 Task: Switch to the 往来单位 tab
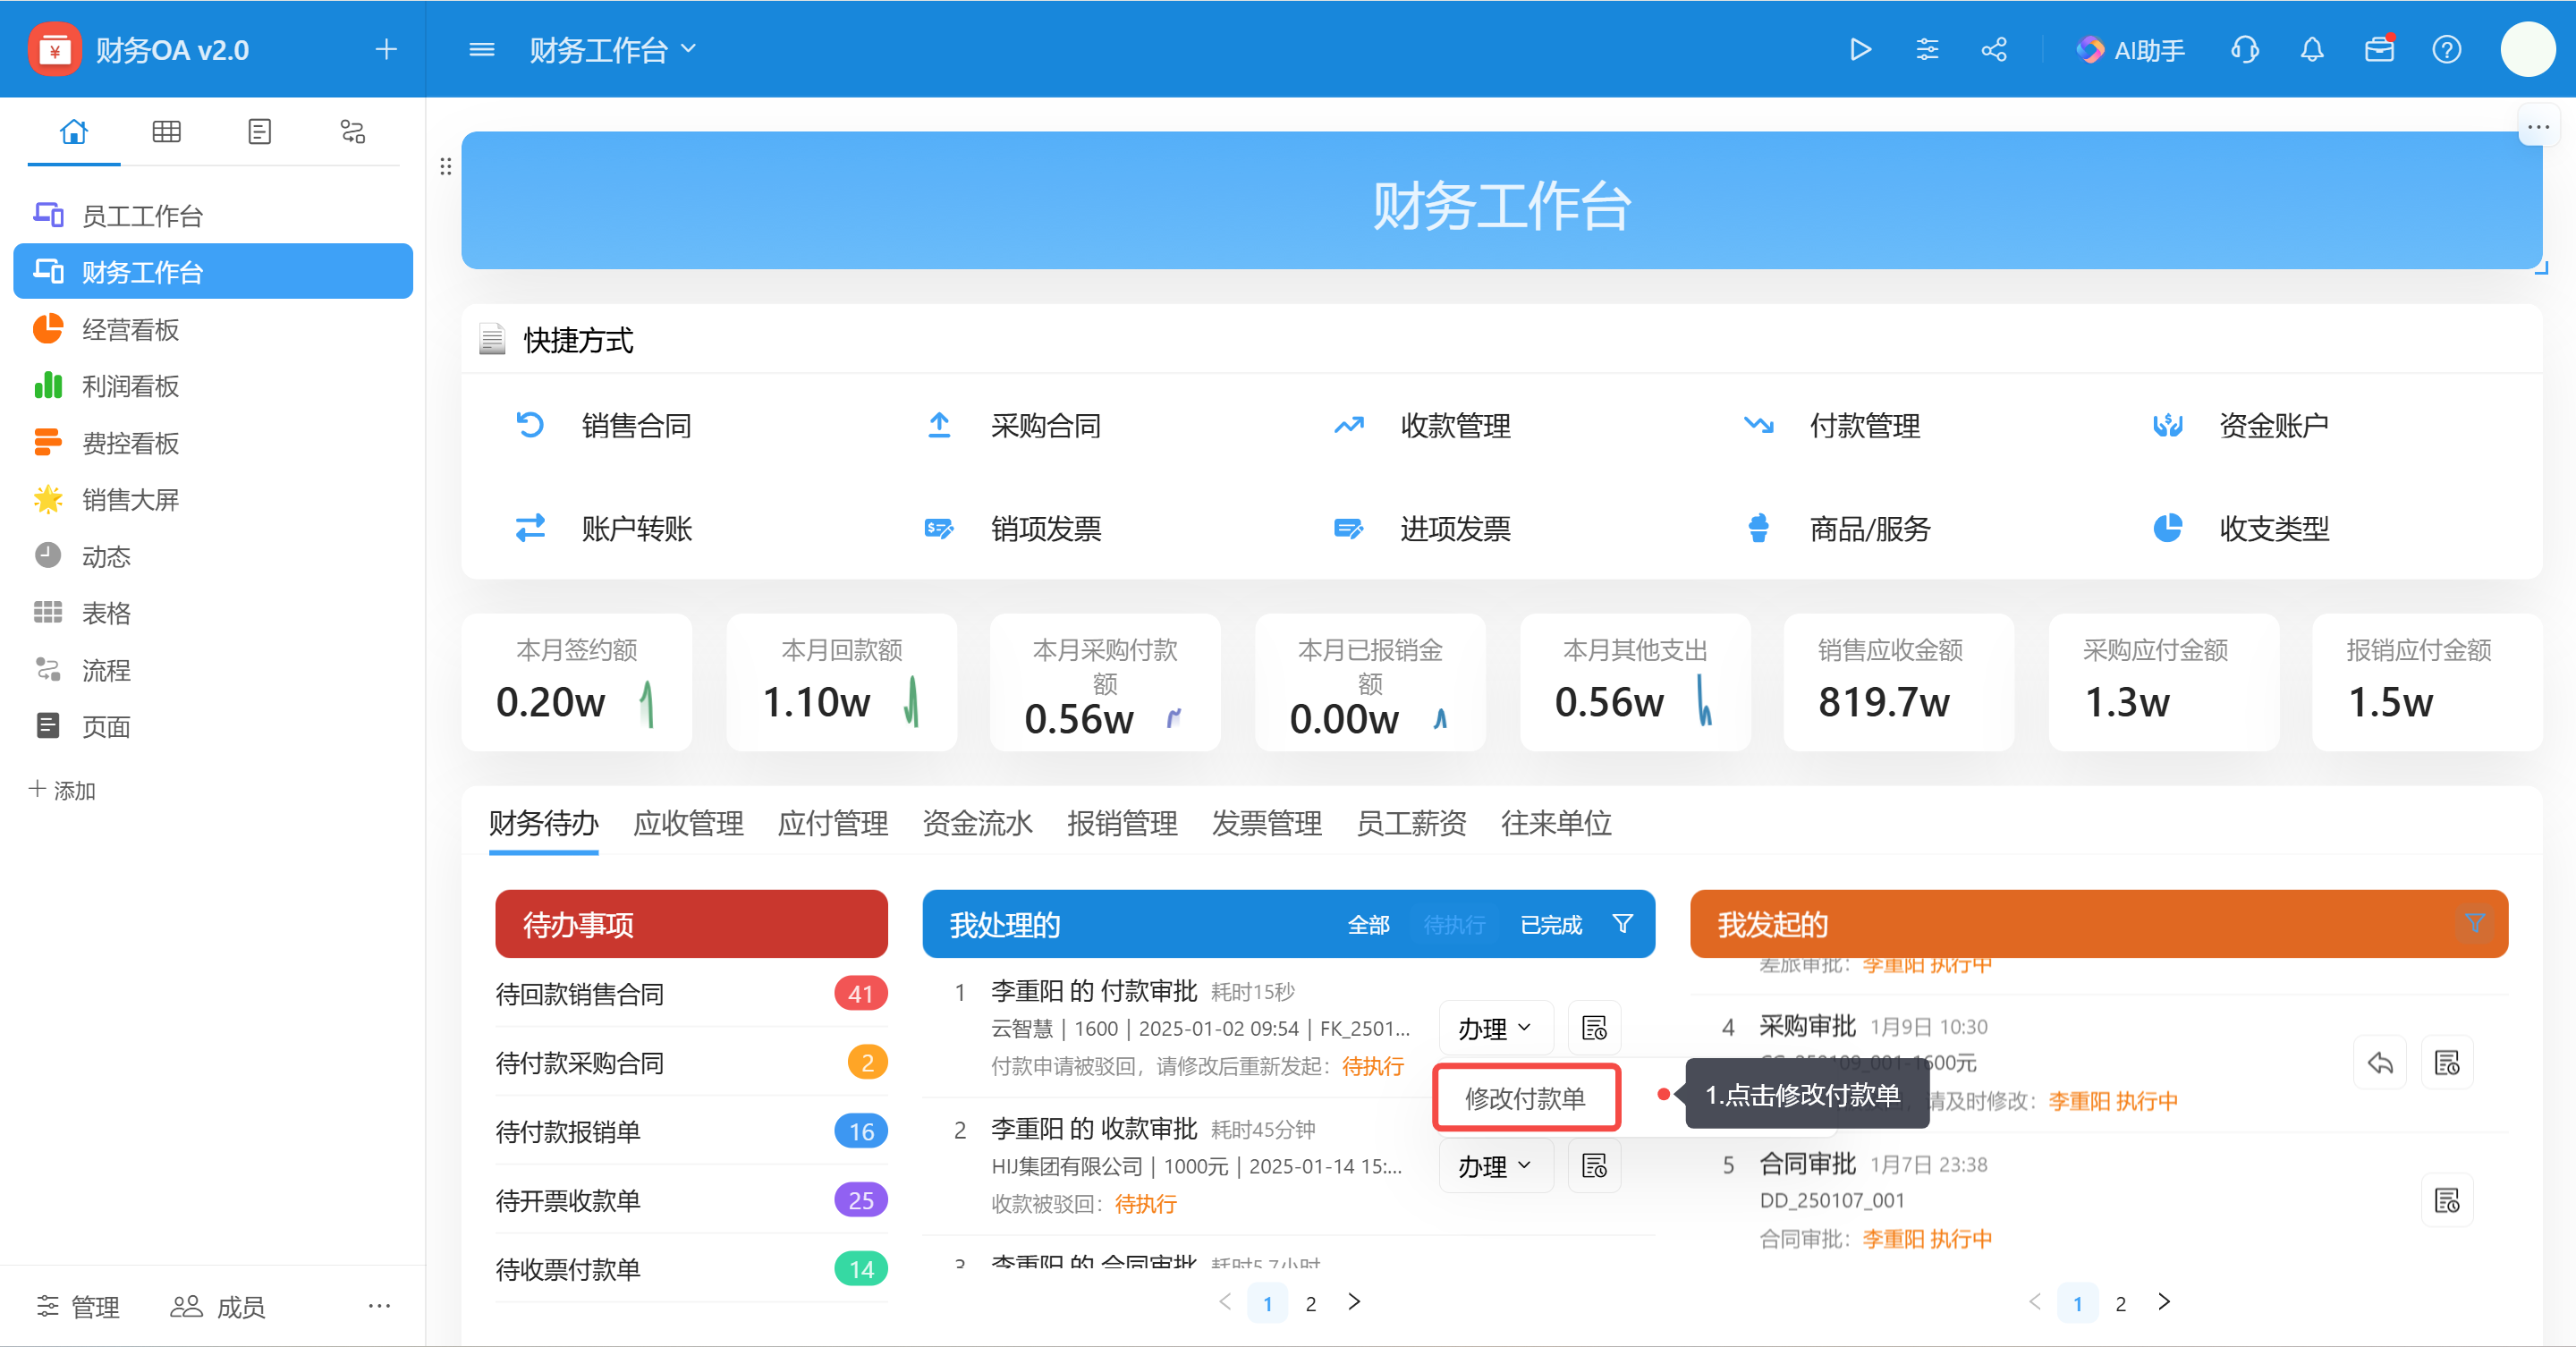1556,823
